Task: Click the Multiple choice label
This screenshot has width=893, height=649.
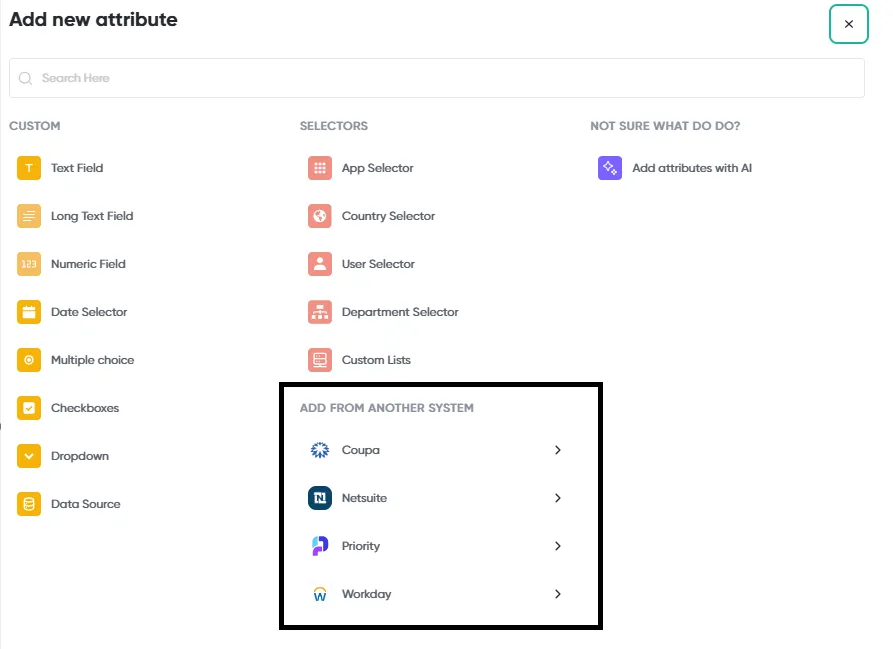Action: point(92,360)
